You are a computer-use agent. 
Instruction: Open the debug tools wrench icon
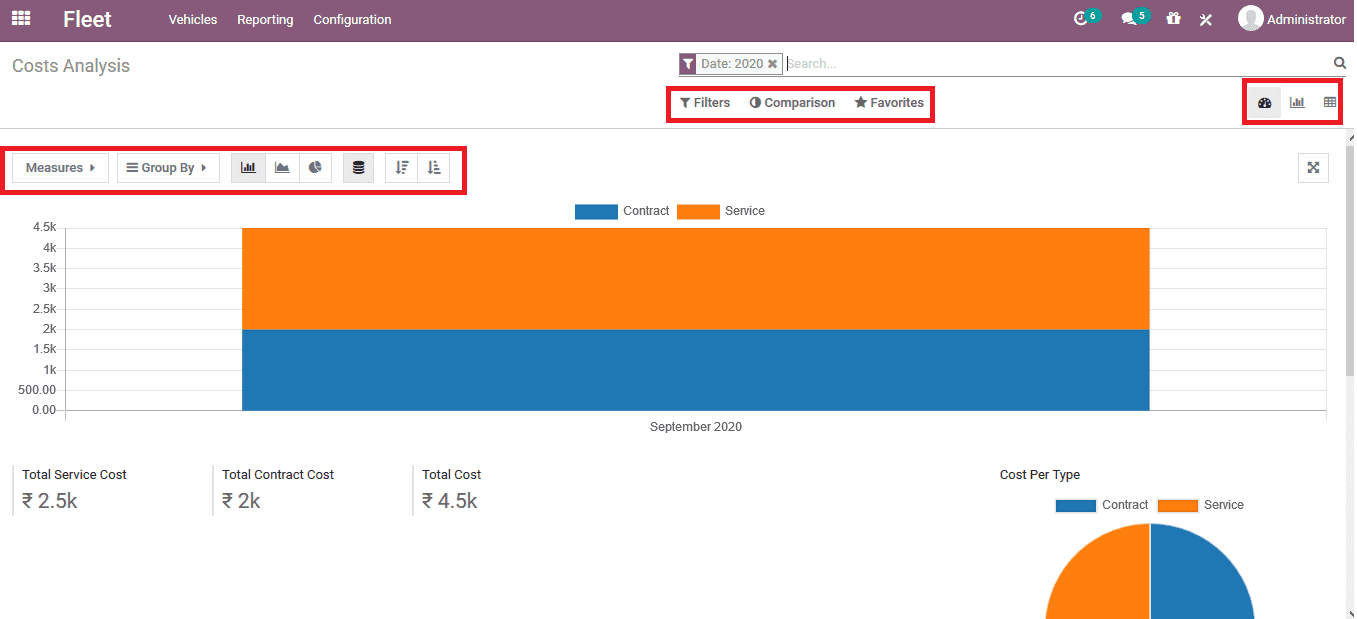(1206, 19)
